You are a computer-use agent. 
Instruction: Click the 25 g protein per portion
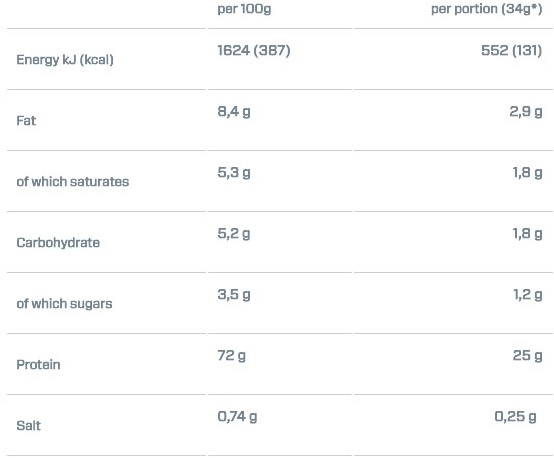(528, 356)
